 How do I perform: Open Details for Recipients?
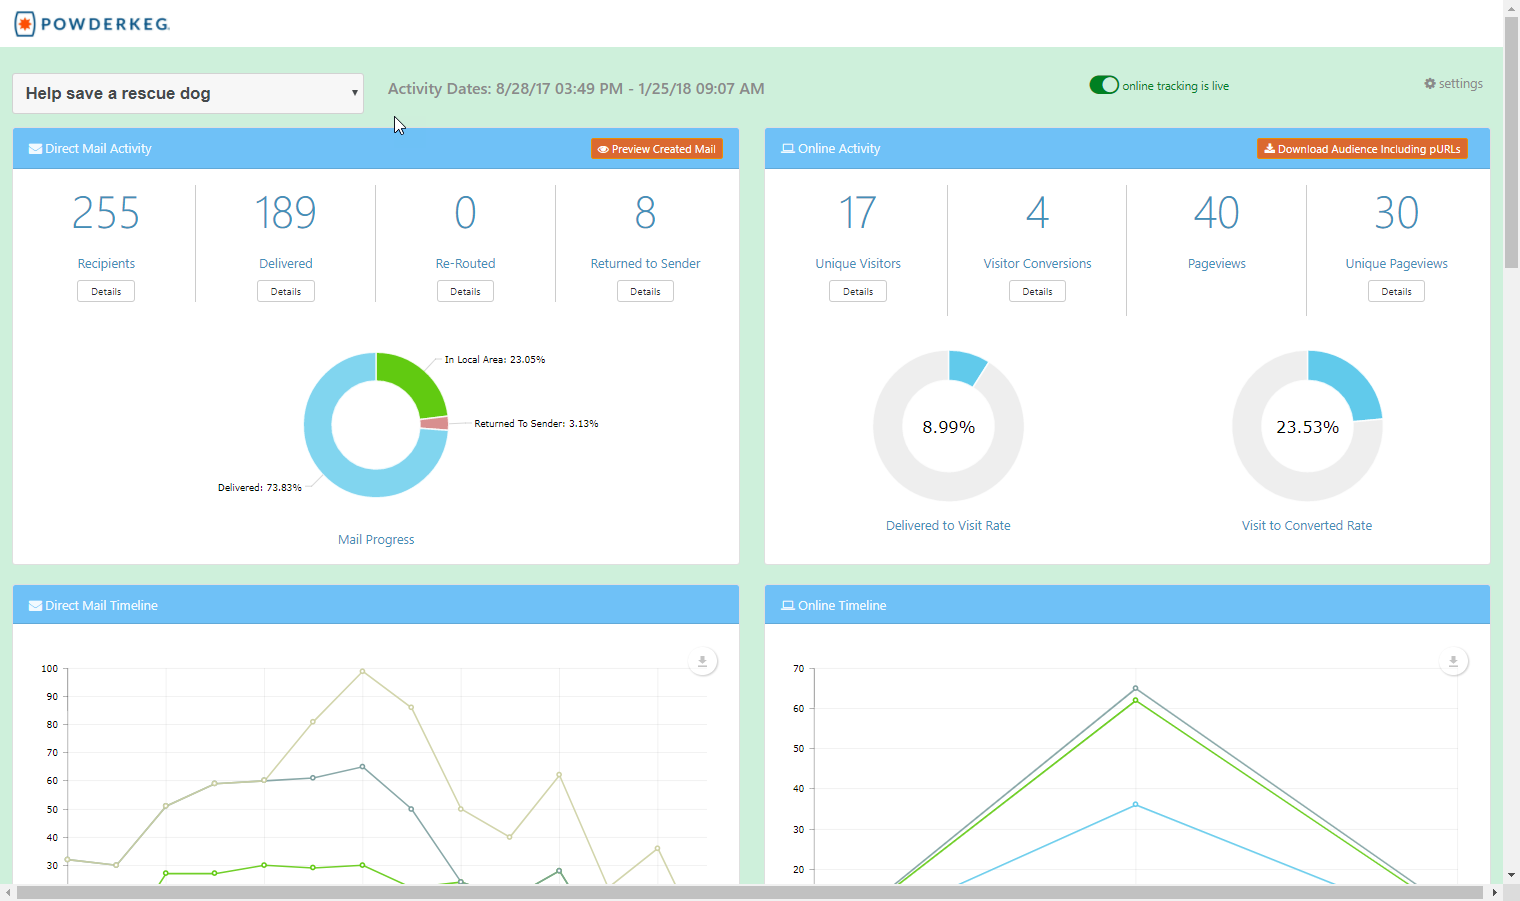click(106, 291)
